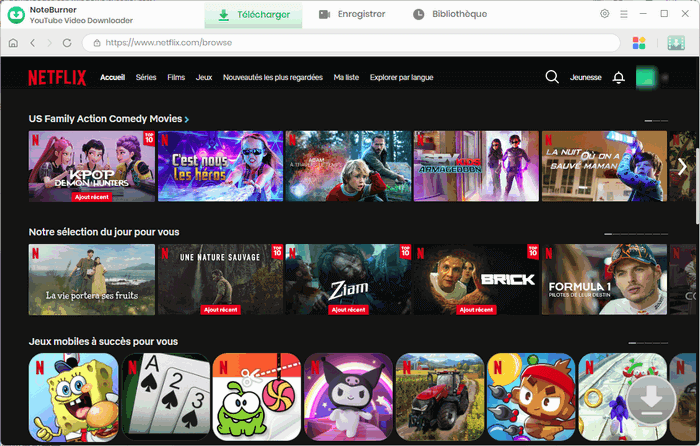
Task: Click the pagination indicator of Notre sélection row
Action: pyautogui.click(x=636, y=234)
